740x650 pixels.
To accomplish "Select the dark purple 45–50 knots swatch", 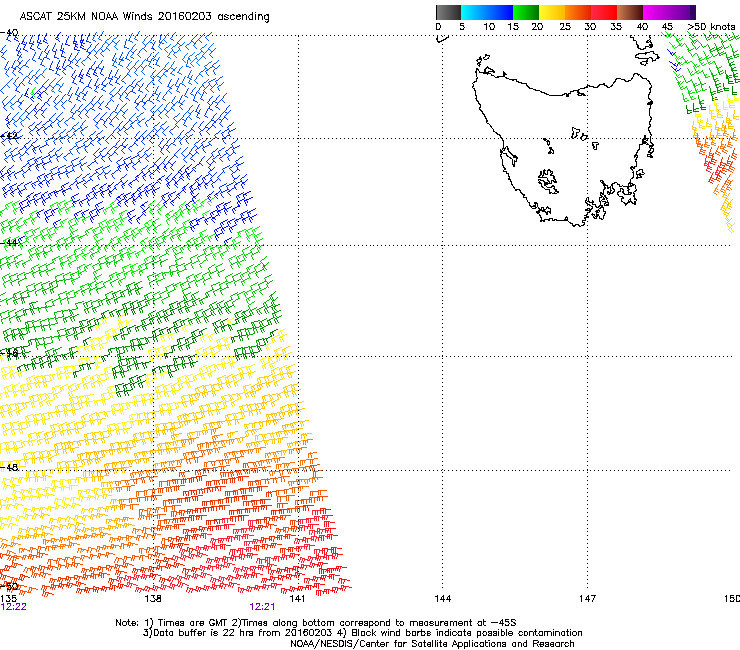I will pyautogui.click(x=682, y=12).
